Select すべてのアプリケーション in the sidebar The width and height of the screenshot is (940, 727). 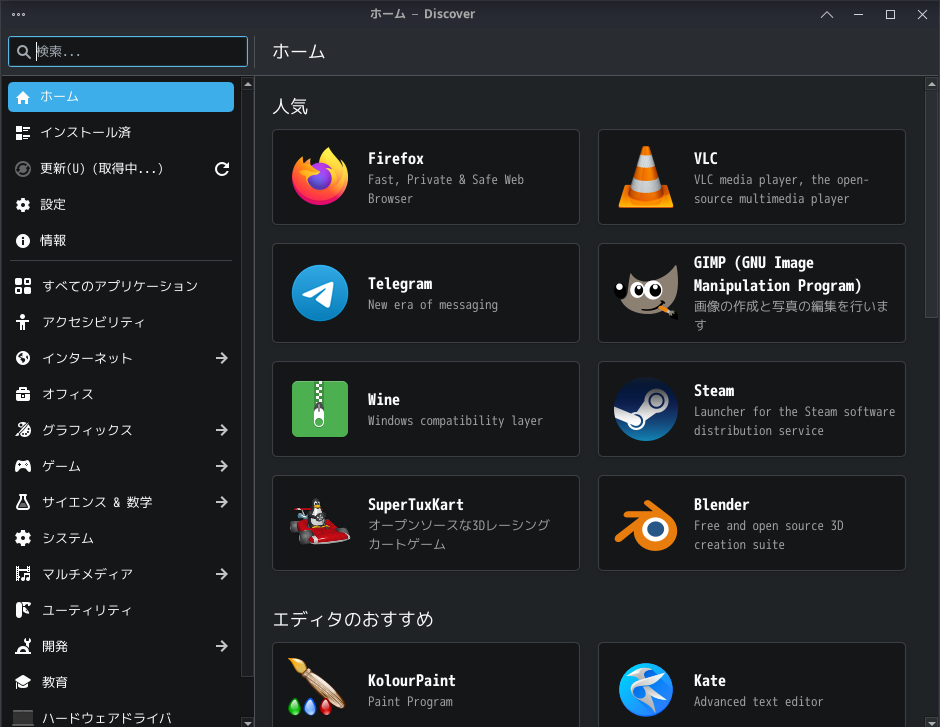pos(120,285)
